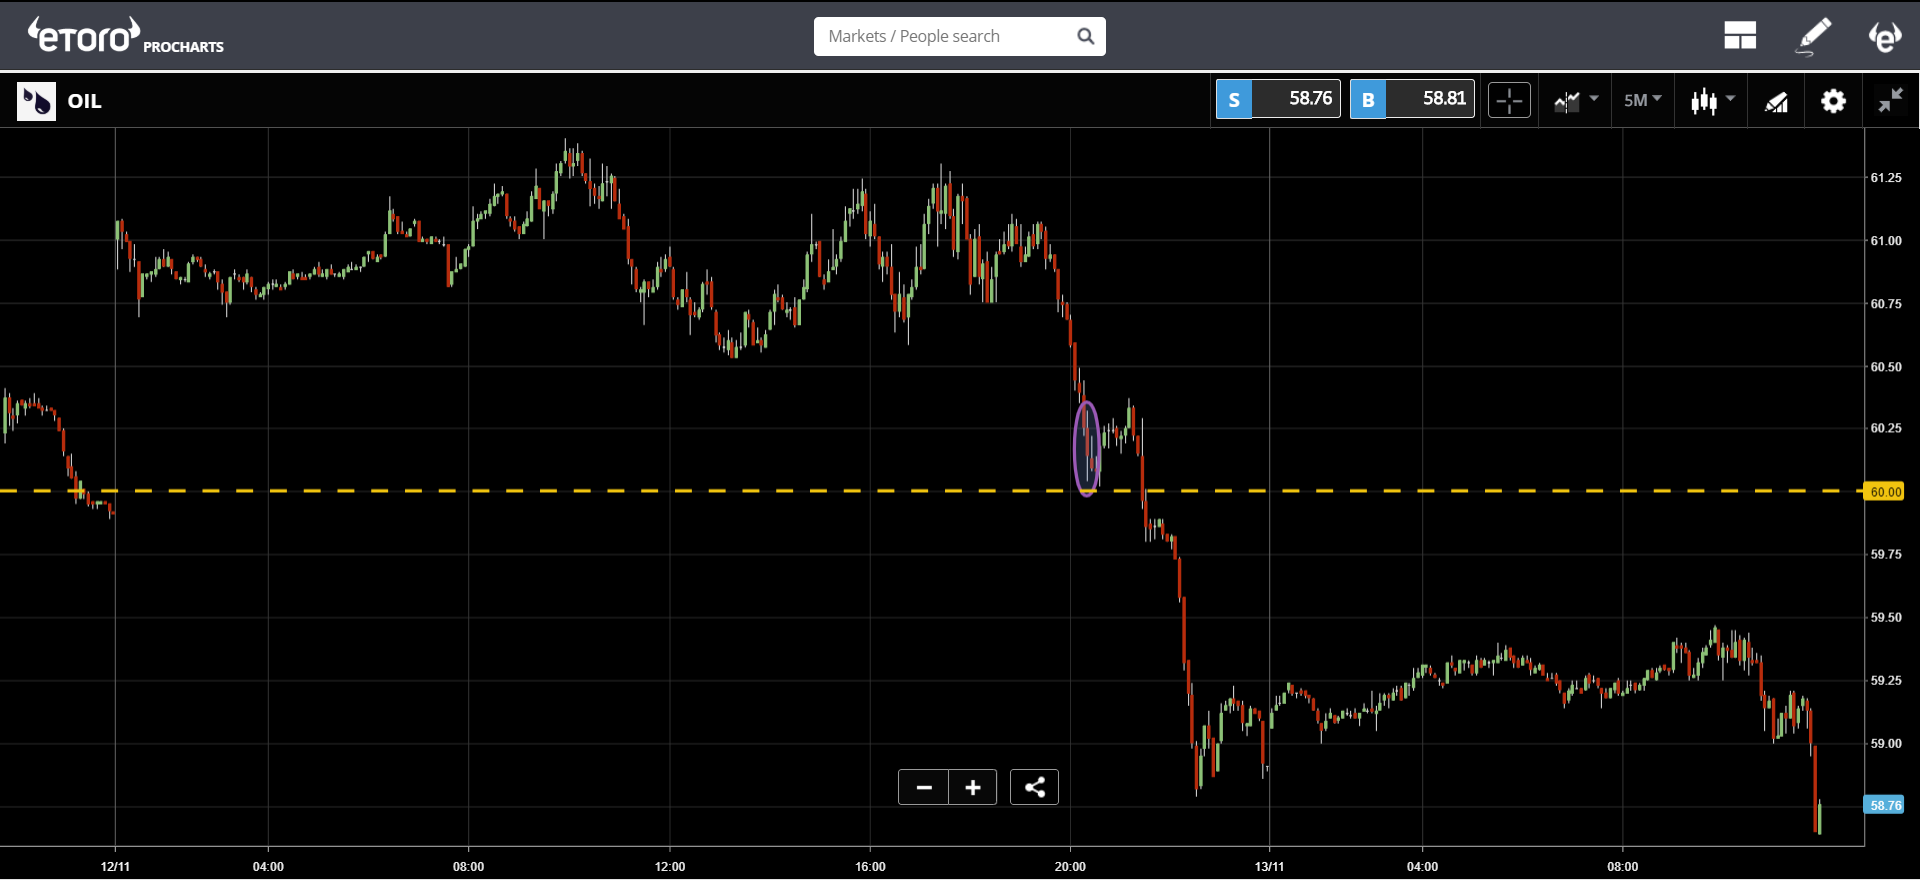Zoom in the chart with plus
The height and width of the screenshot is (880, 1920).
tap(973, 788)
